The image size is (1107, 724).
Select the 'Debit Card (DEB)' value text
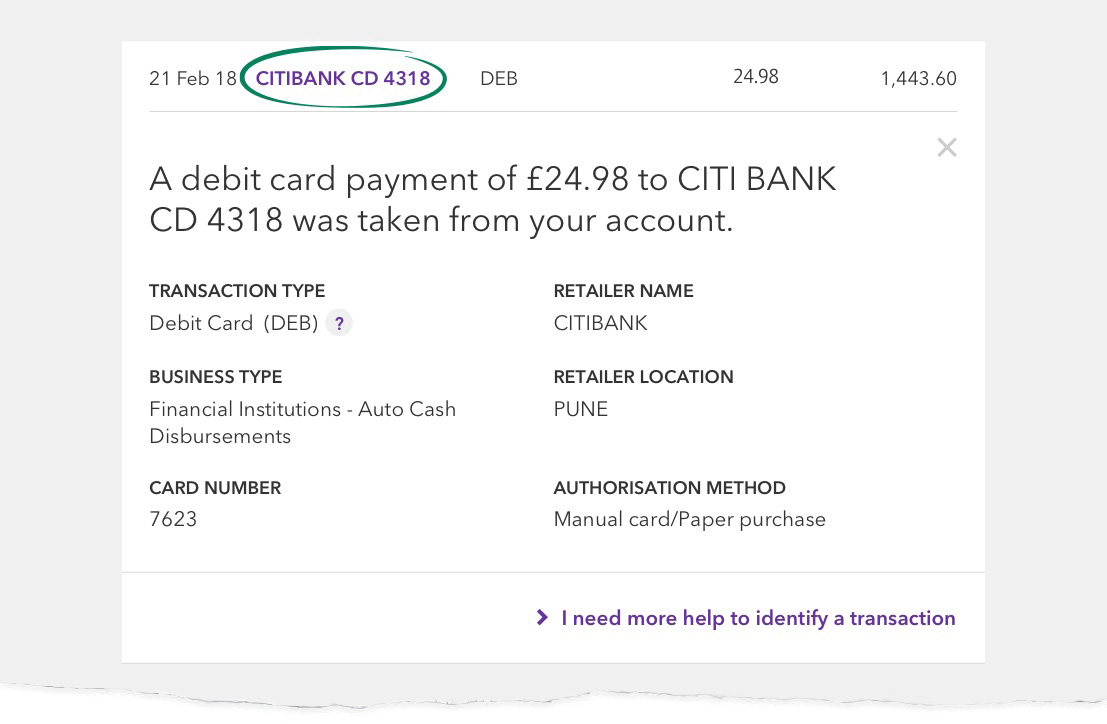pyautogui.click(x=234, y=323)
